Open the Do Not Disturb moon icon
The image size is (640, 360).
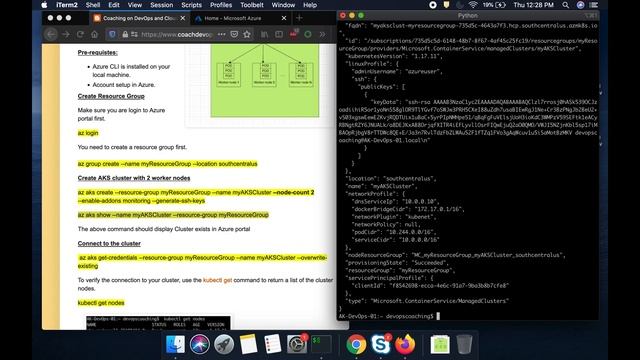coord(460,5)
